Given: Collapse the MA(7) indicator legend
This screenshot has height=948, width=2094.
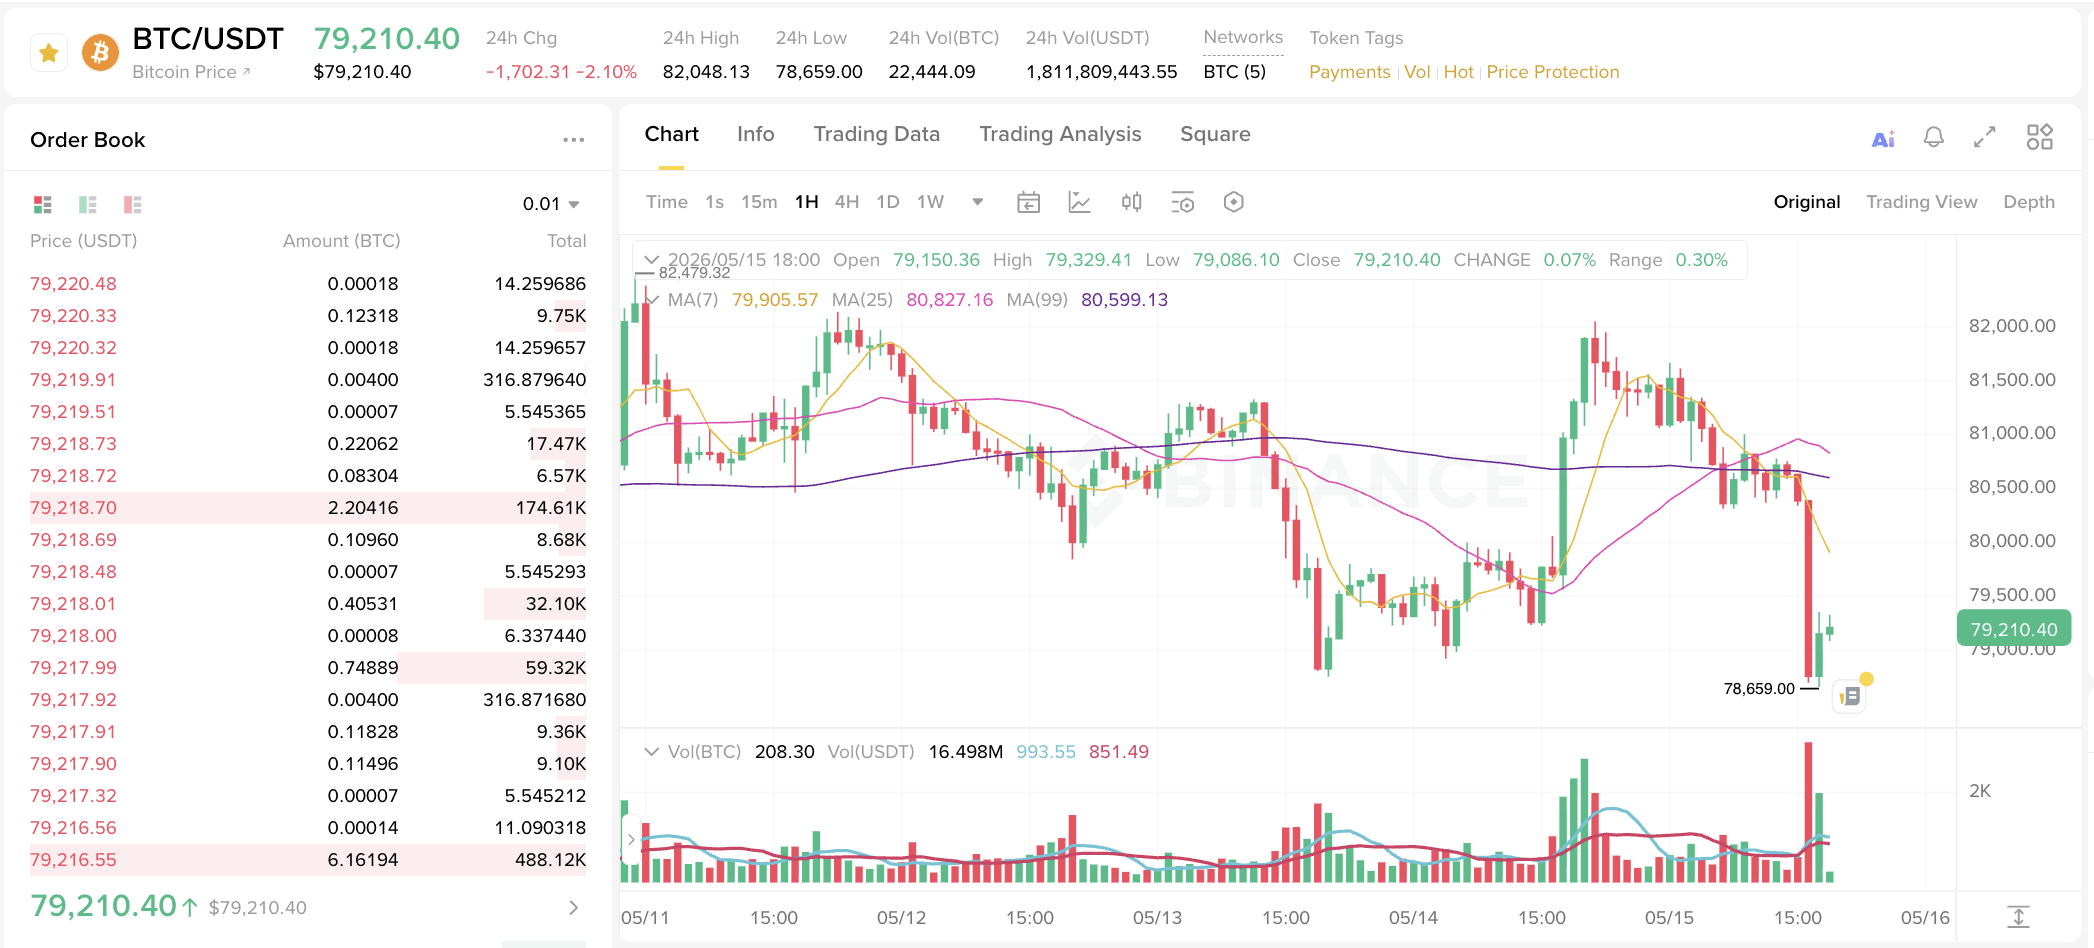Looking at the screenshot, I should [x=653, y=299].
